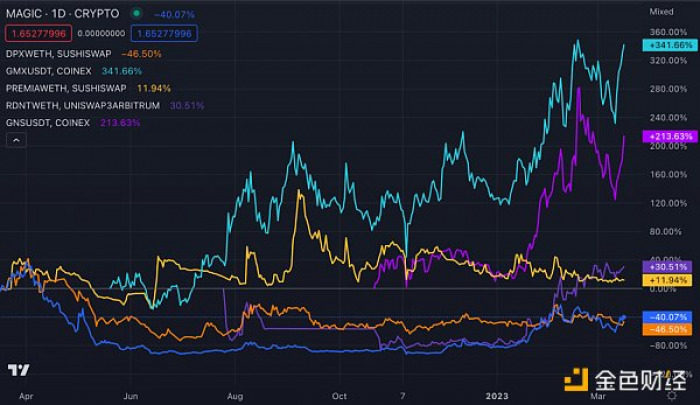Click the +30.51% purple price label
Image resolution: width=700 pixels, height=405 pixels.
(x=667, y=267)
